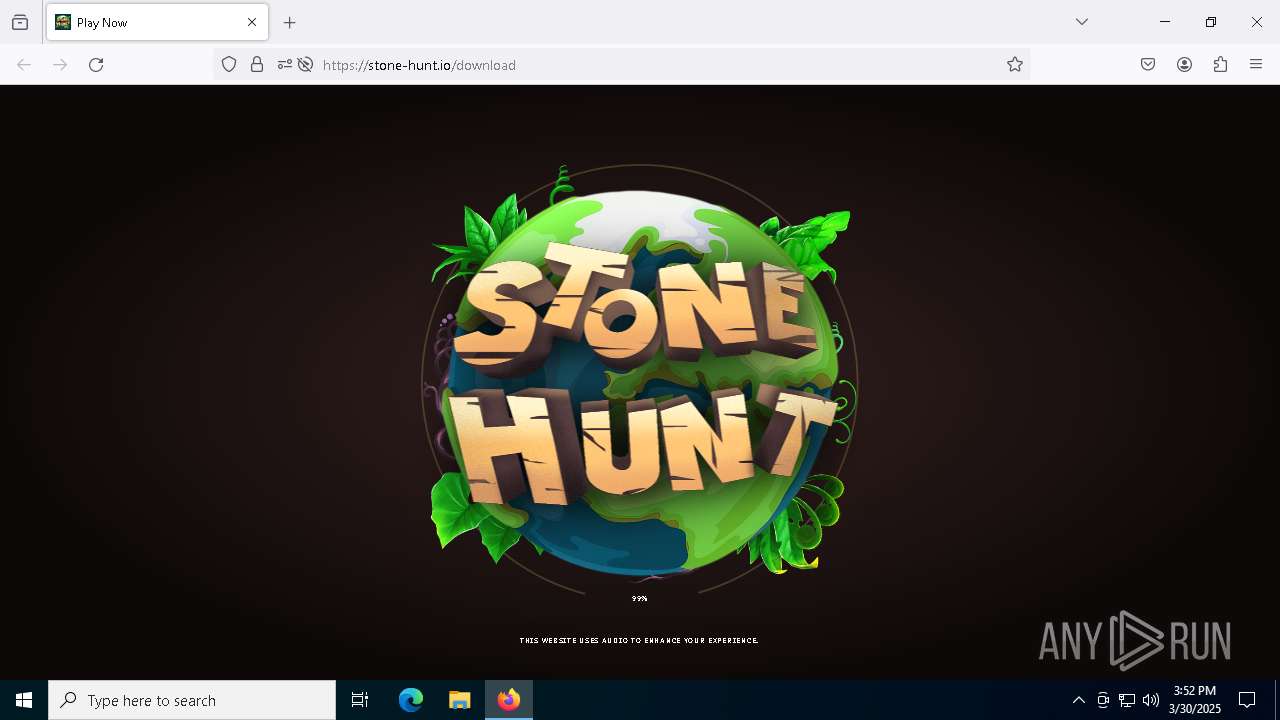1280x720 pixels.
Task: Open Firefox application hamburger menu
Action: 1256,65
